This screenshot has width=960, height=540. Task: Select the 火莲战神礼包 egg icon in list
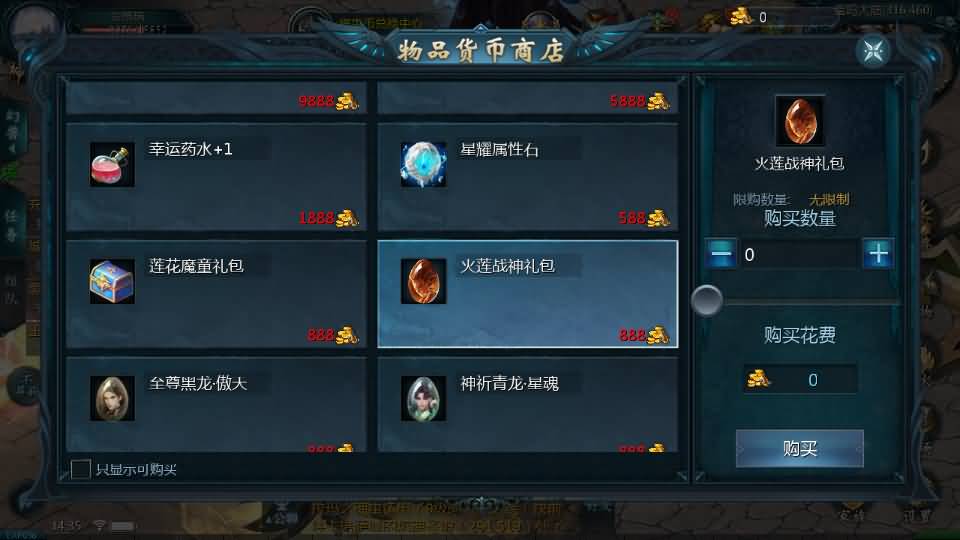pos(423,281)
